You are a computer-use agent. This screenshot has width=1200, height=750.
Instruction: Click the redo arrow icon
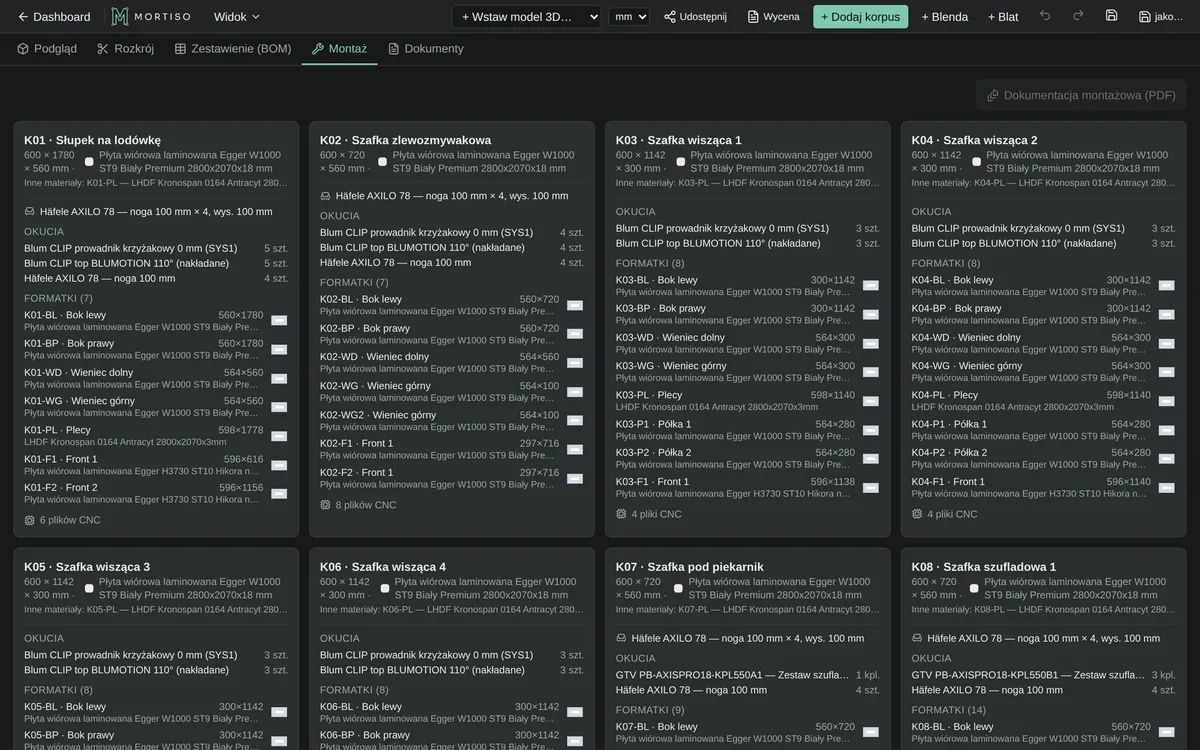coord(1078,16)
